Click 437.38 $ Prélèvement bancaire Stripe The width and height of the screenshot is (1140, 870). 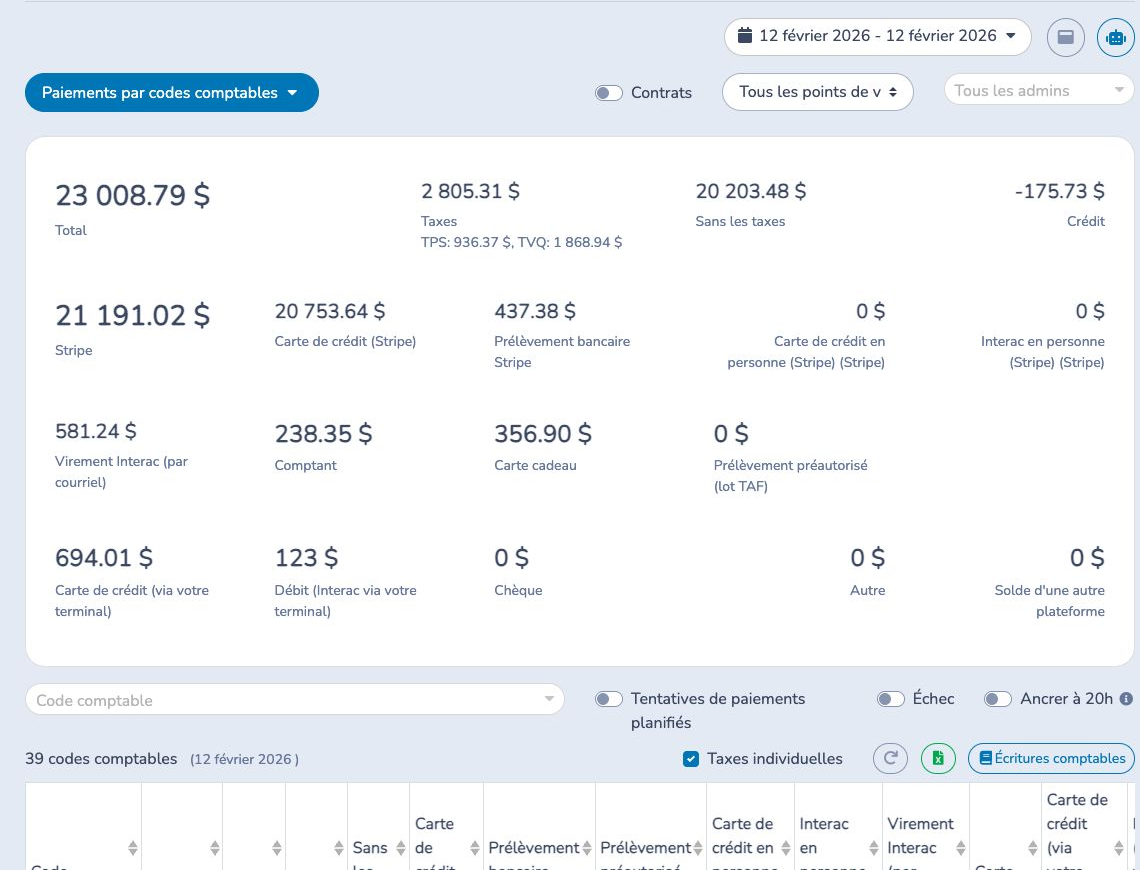535,311
